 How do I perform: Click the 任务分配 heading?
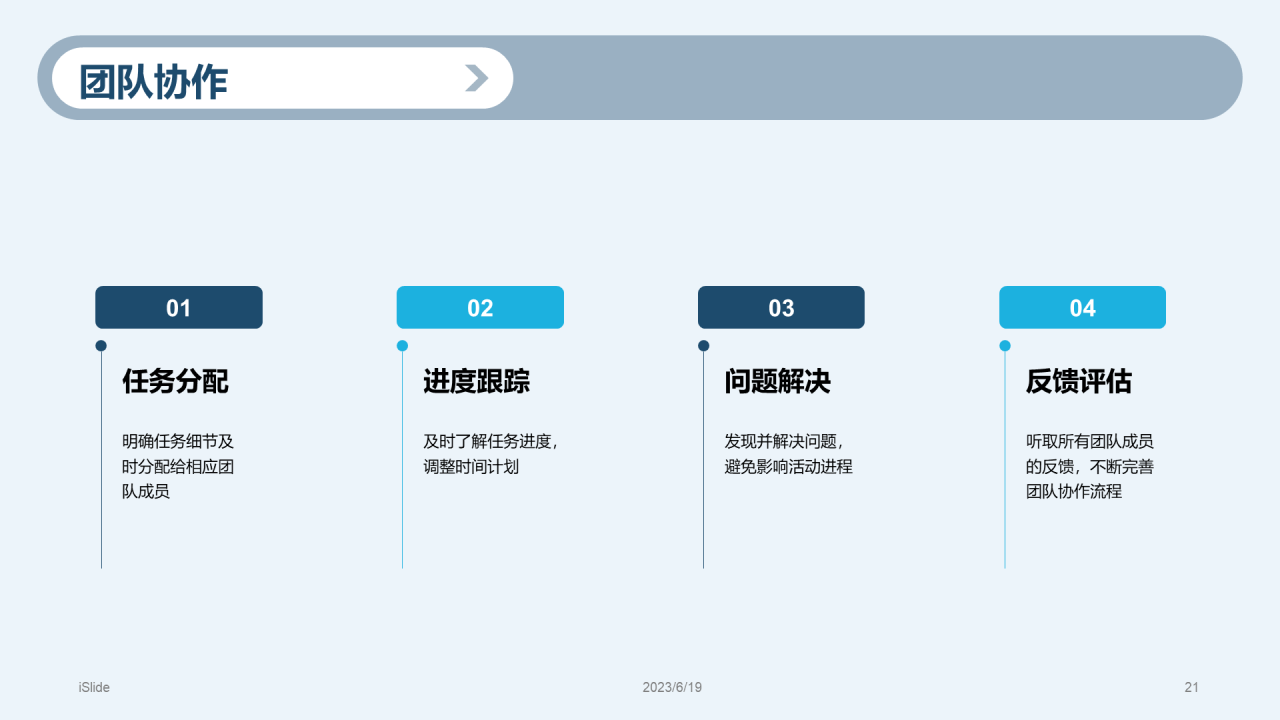[175, 381]
